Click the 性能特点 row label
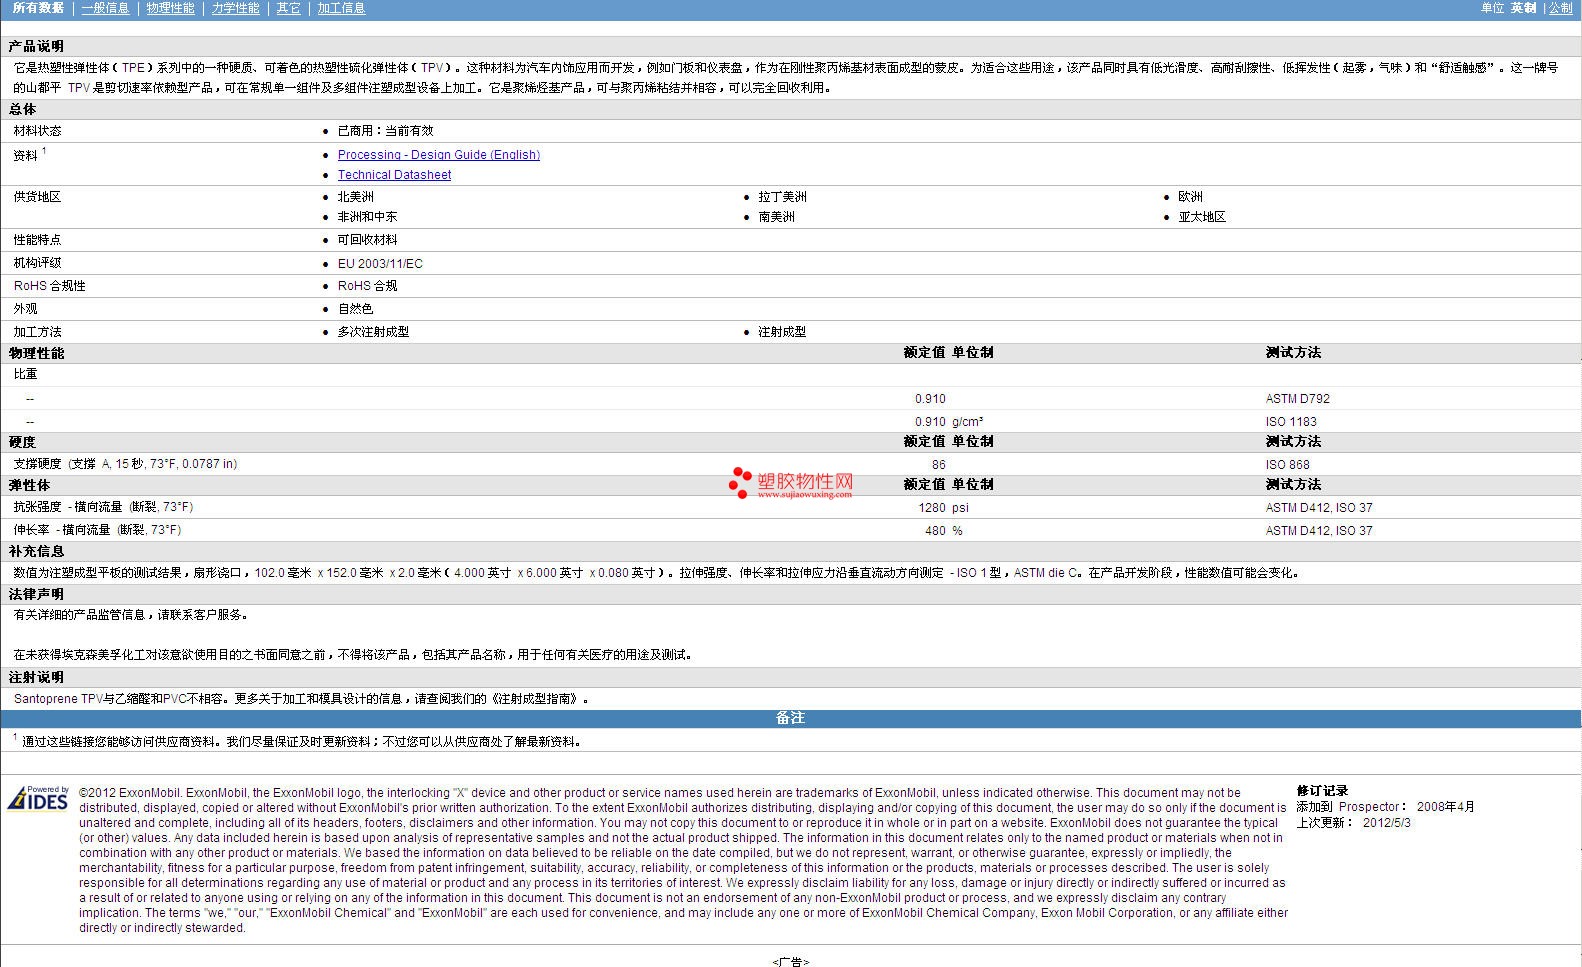Viewport: 1582px width, 967px height. click(x=37, y=240)
